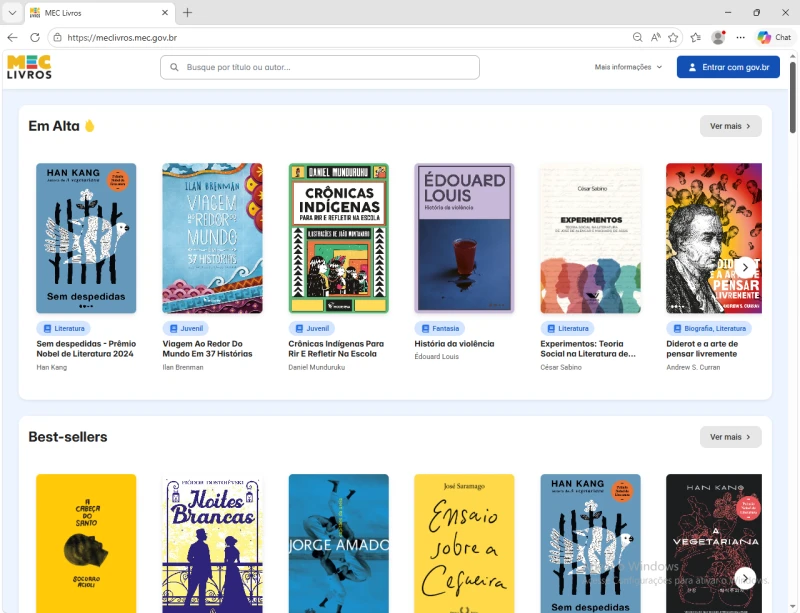Click Ver mais in the Best-sellers section
The height and width of the screenshot is (613, 800).
click(x=730, y=437)
